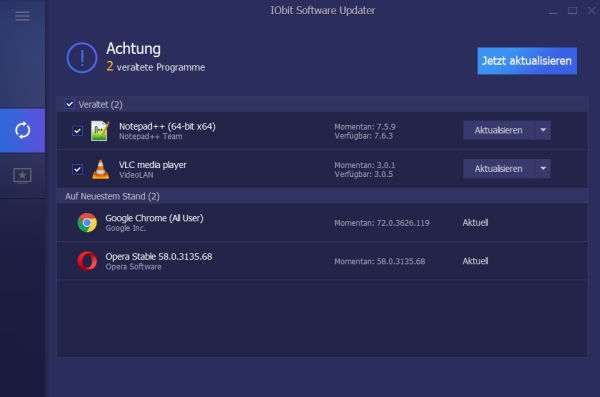This screenshot has height=397, width=600.
Task: Click Notepad++ Momentan: 7.5.9 version text
Action: coord(365,127)
